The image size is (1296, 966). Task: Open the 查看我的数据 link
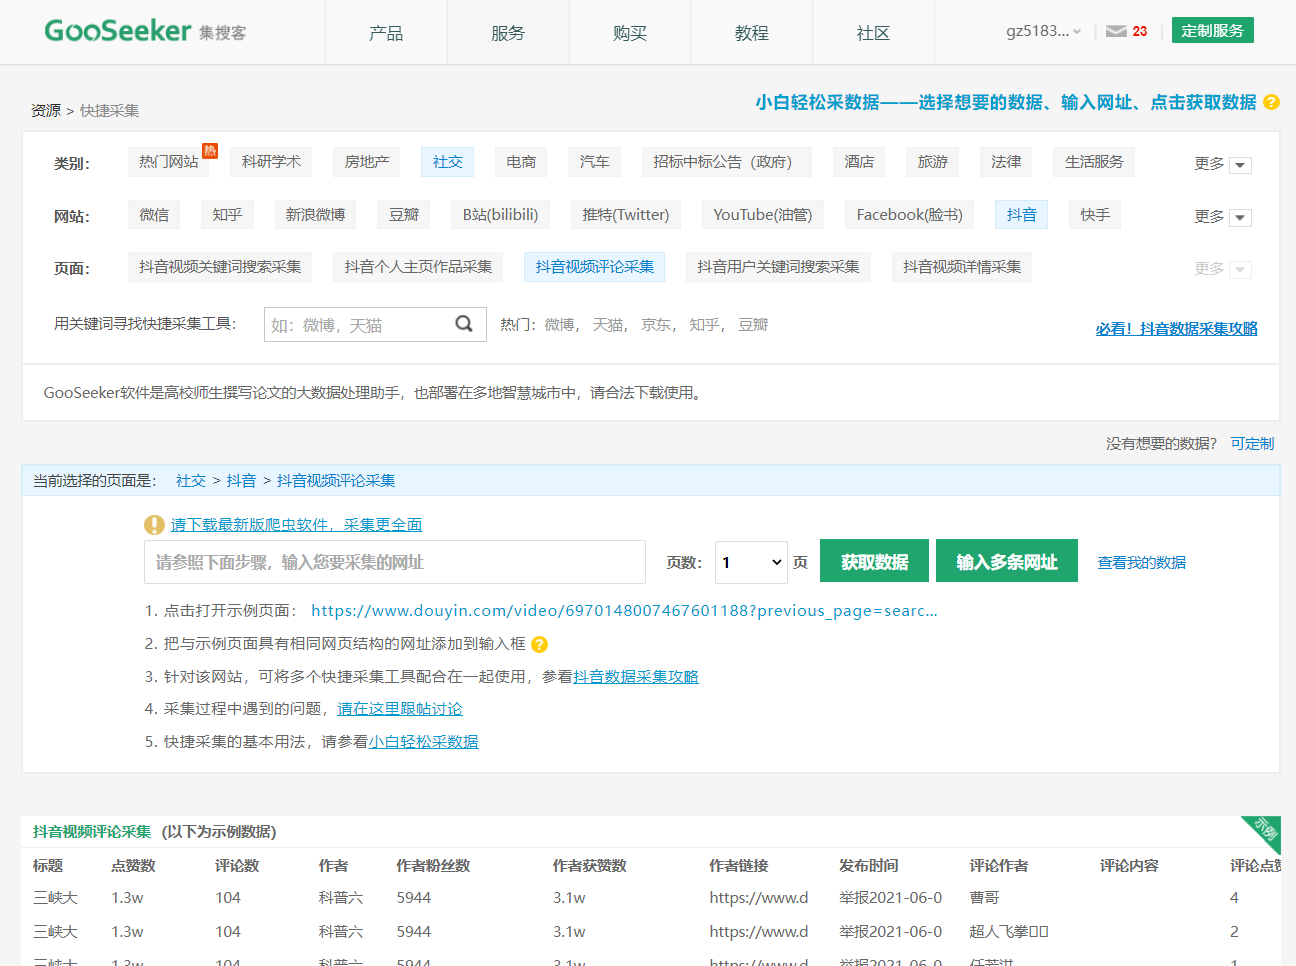click(1141, 563)
